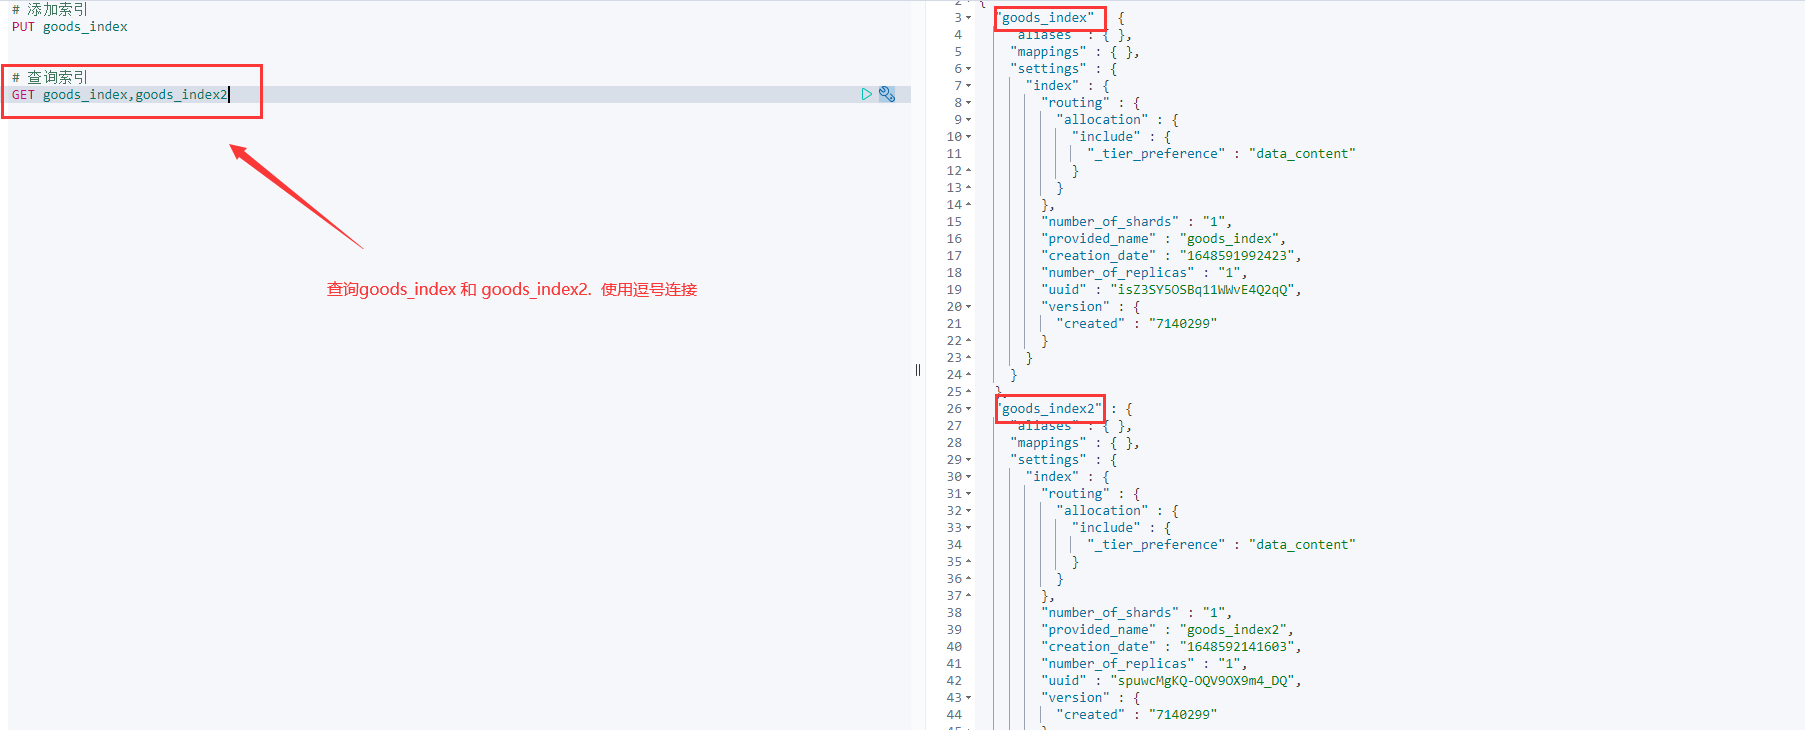1805x730 pixels.
Task: Click the fold-end marker at line 14
Action: [x=969, y=205]
